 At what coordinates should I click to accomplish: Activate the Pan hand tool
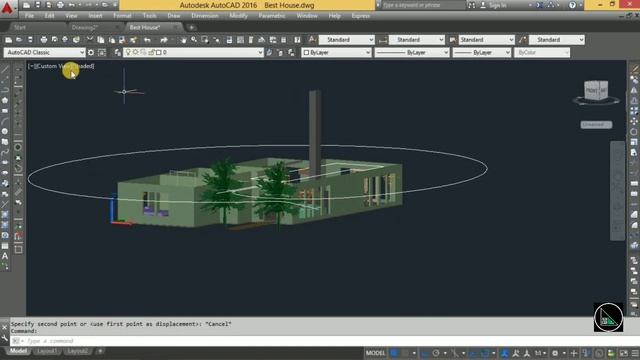[x=184, y=40]
